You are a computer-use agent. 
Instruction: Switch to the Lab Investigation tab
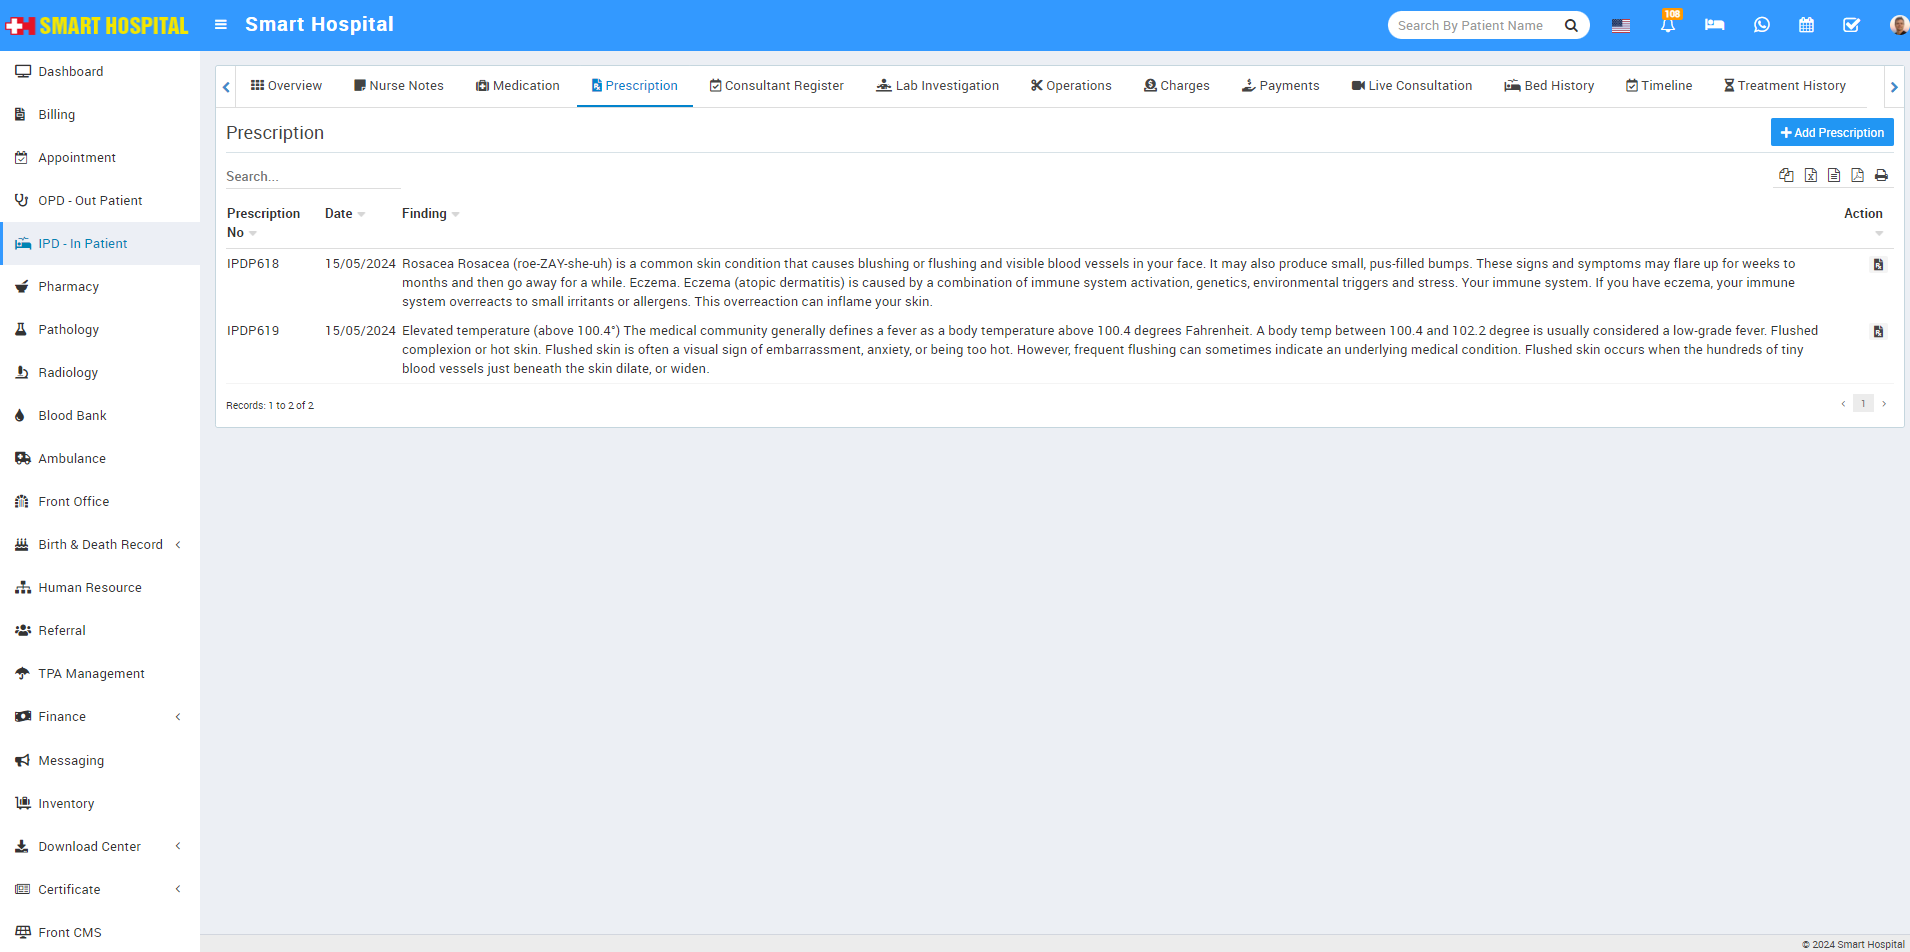(937, 86)
